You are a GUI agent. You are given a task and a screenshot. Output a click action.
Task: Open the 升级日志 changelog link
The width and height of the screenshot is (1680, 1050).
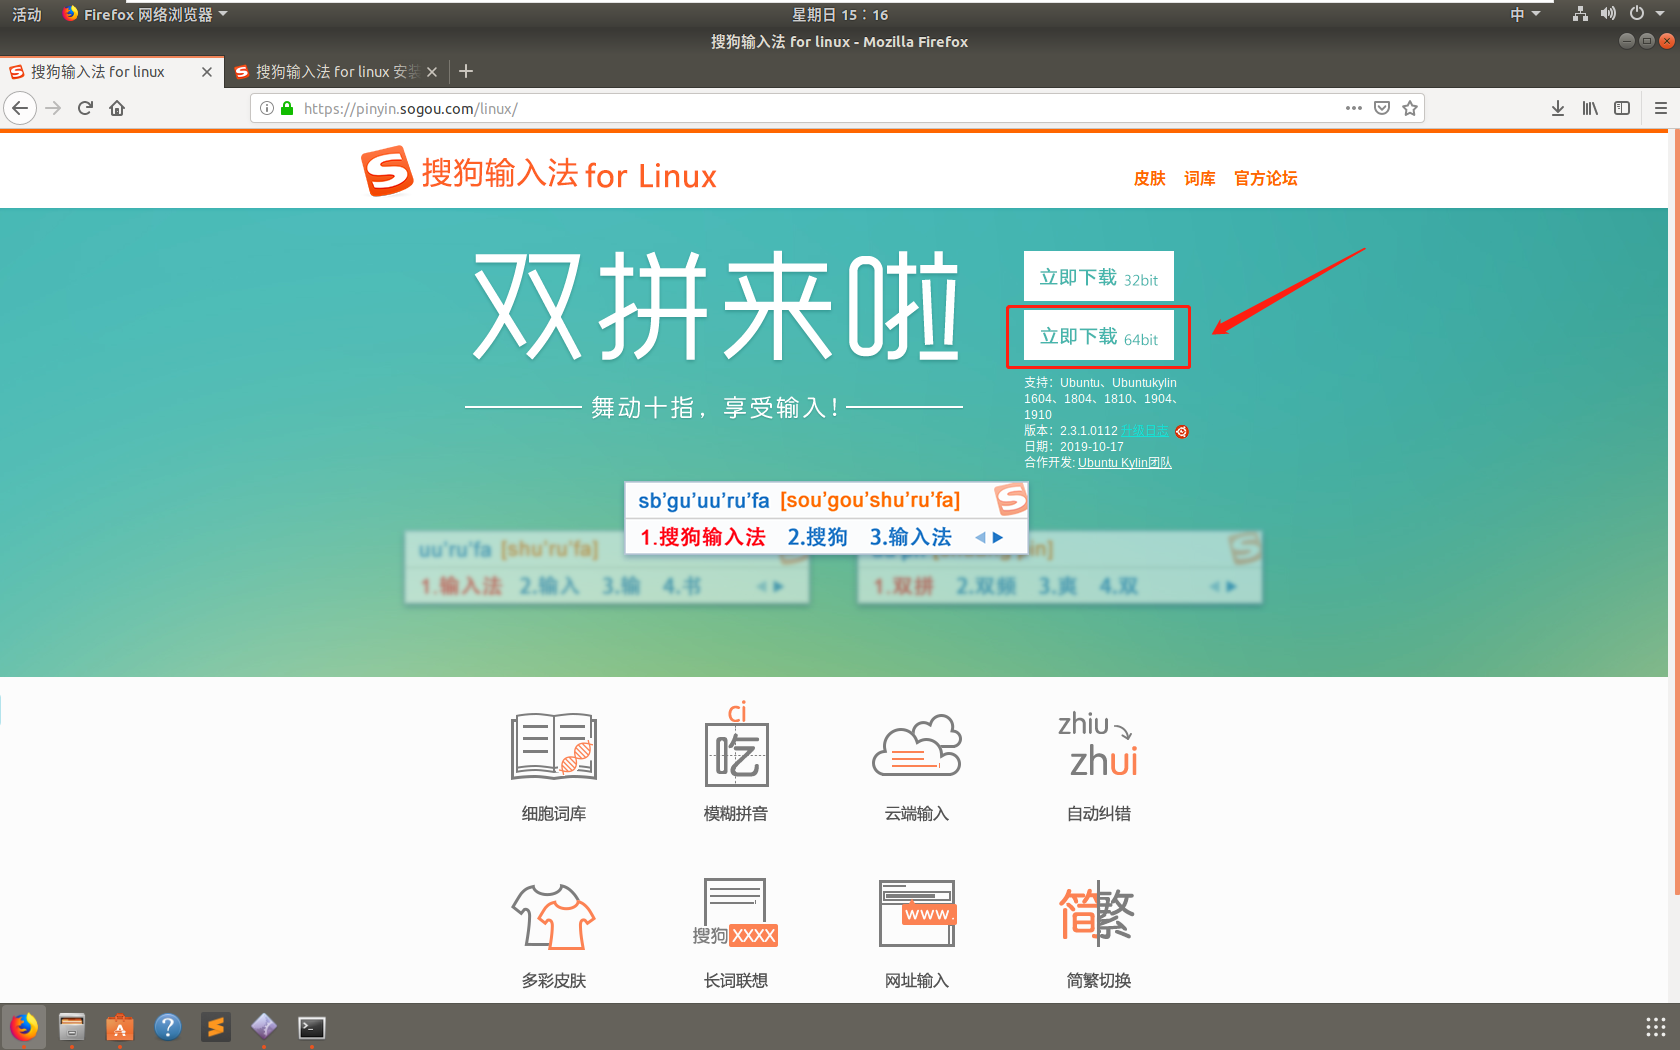pyautogui.click(x=1145, y=431)
